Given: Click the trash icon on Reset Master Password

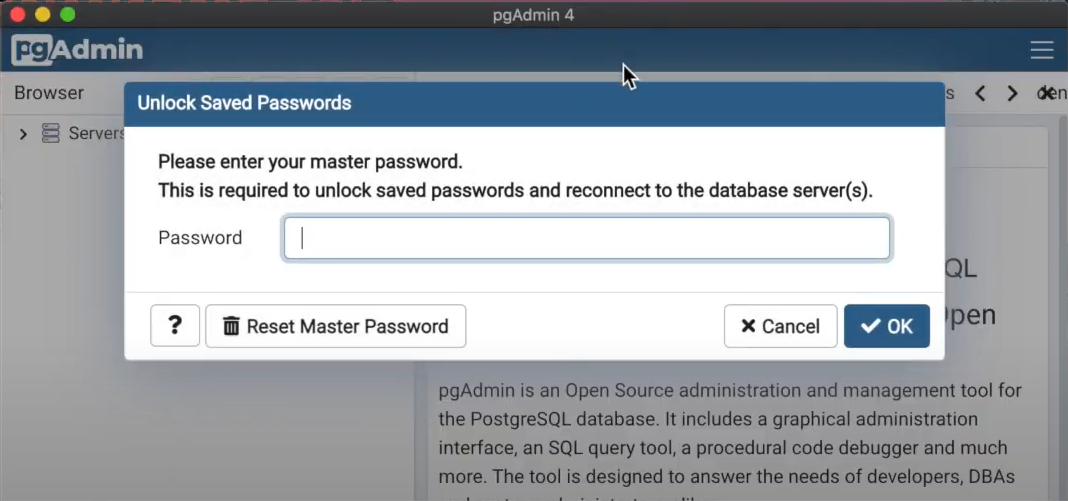Looking at the screenshot, I should 232,326.
